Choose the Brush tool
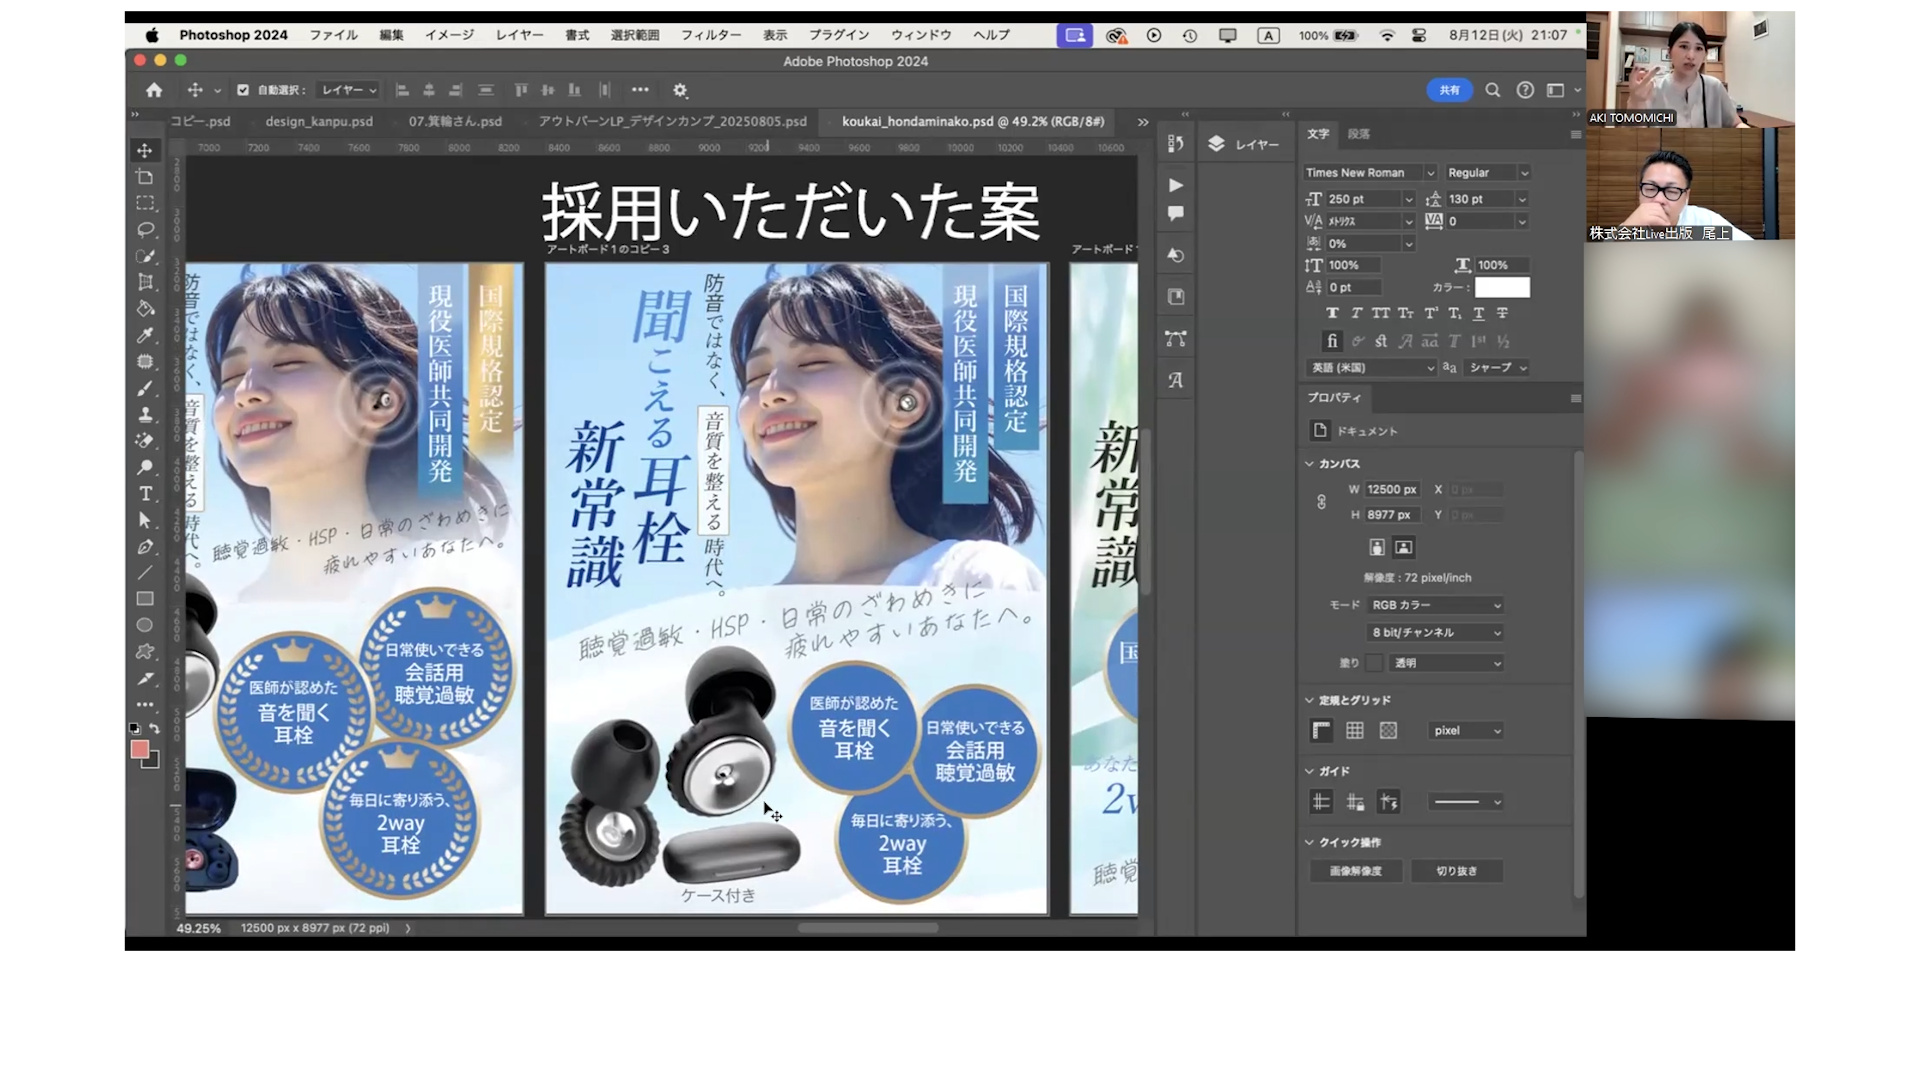The height and width of the screenshot is (1080, 1920). 145,388
